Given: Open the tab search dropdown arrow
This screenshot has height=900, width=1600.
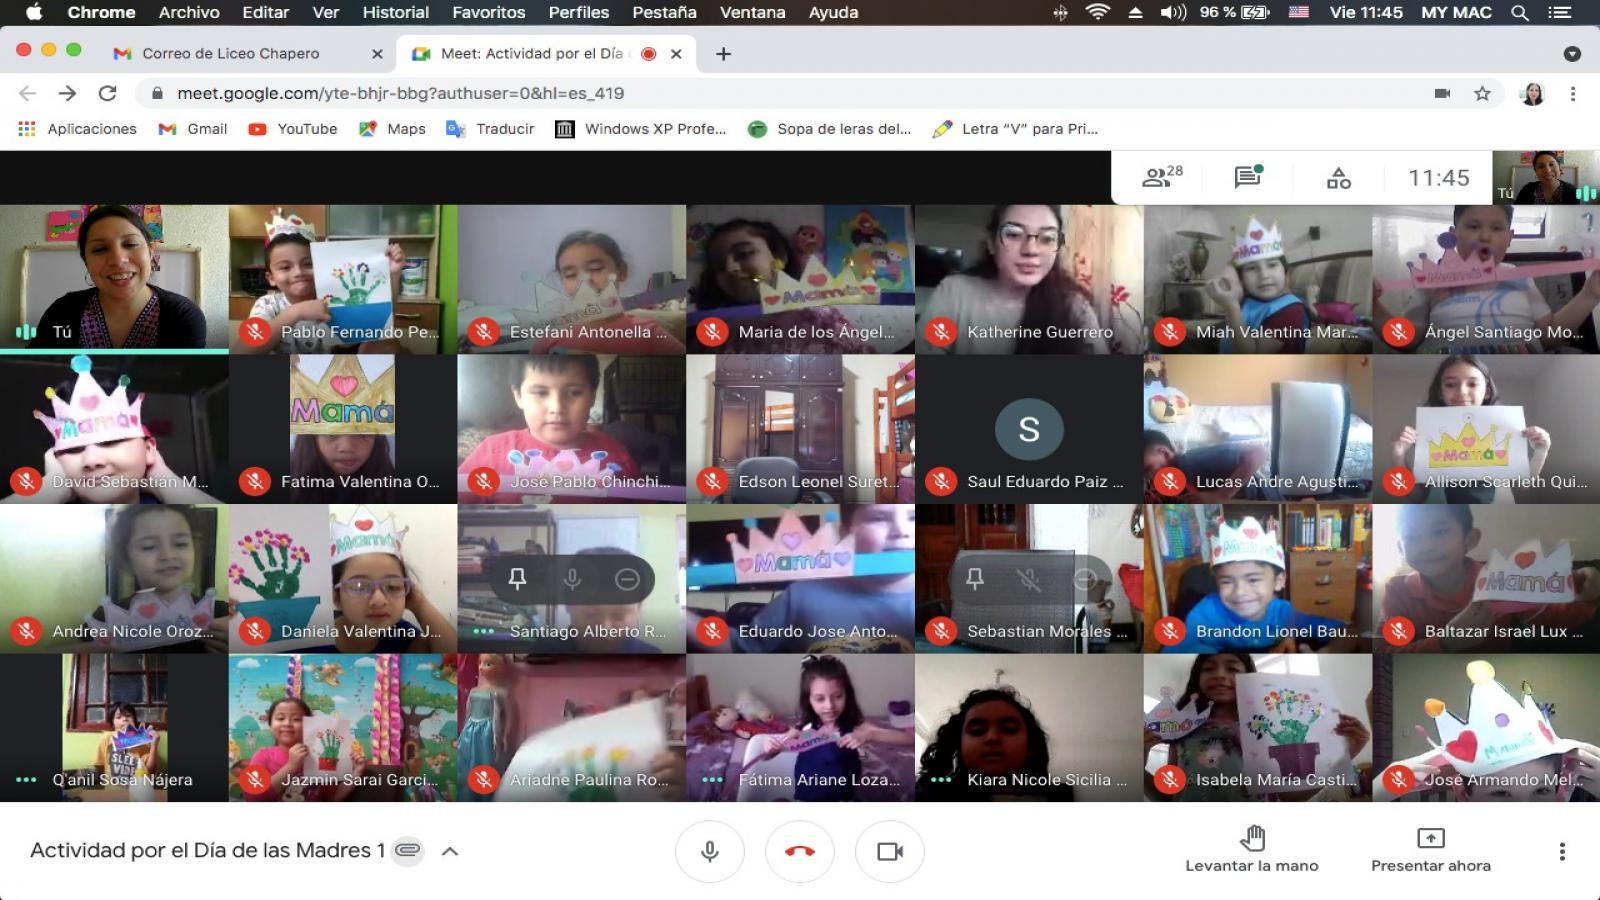Looking at the screenshot, I should pyautogui.click(x=1572, y=54).
